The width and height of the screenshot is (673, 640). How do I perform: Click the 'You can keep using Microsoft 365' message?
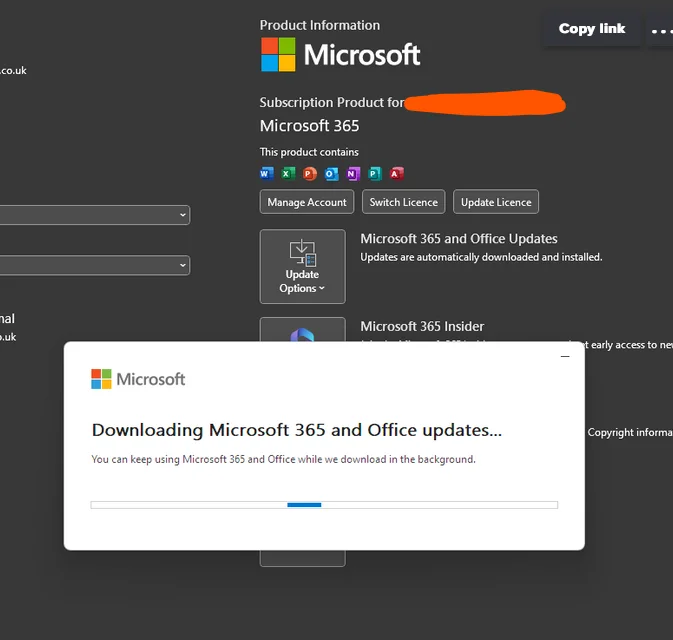pos(283,459)
